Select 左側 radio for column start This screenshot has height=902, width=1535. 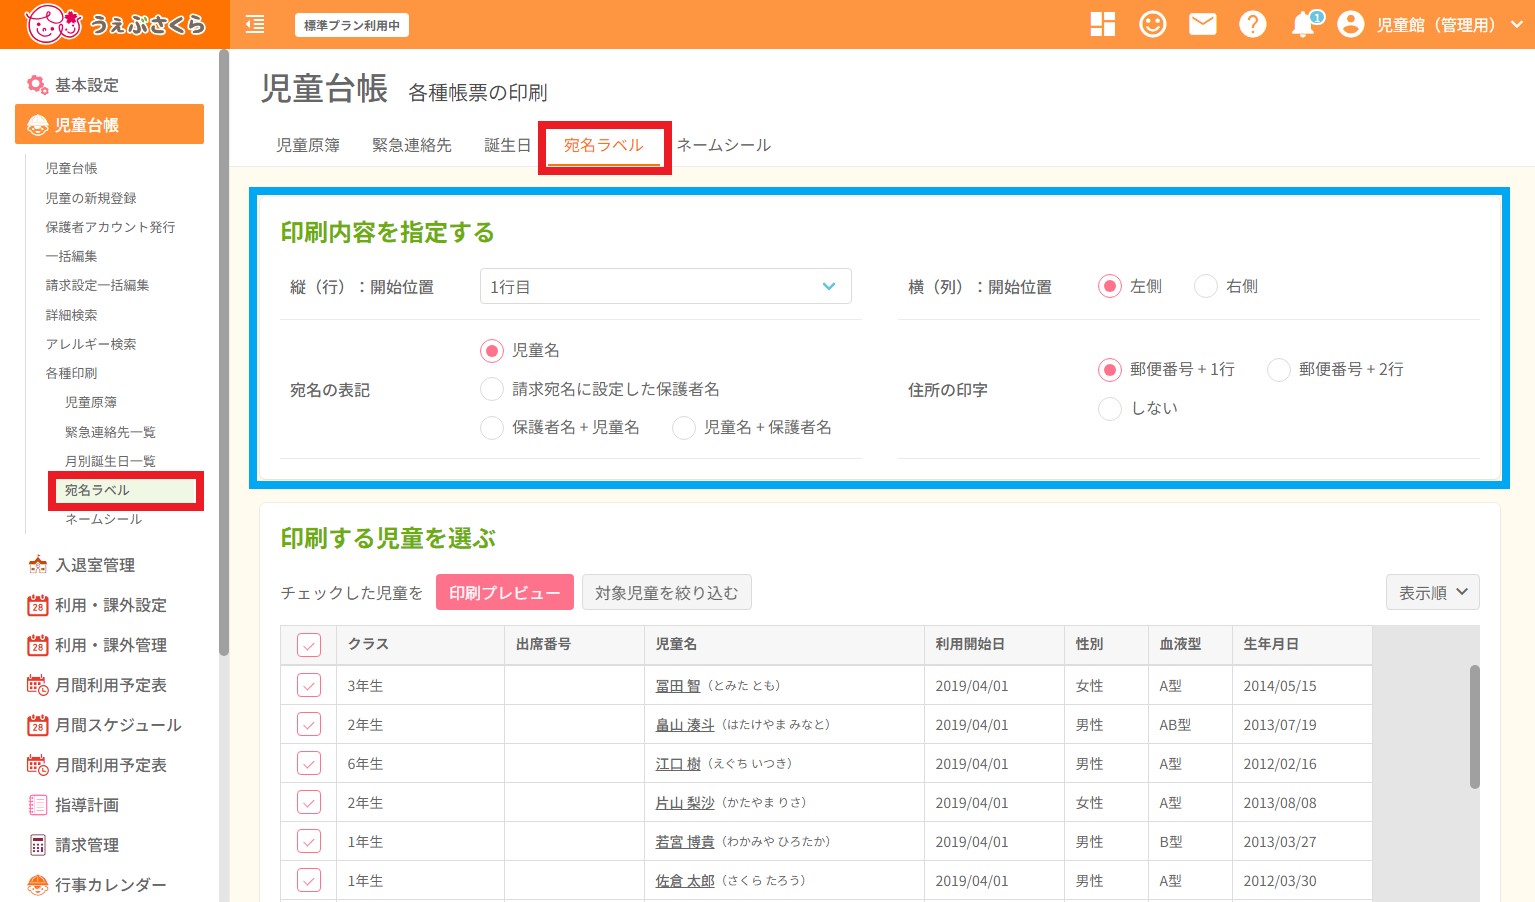1109,287
